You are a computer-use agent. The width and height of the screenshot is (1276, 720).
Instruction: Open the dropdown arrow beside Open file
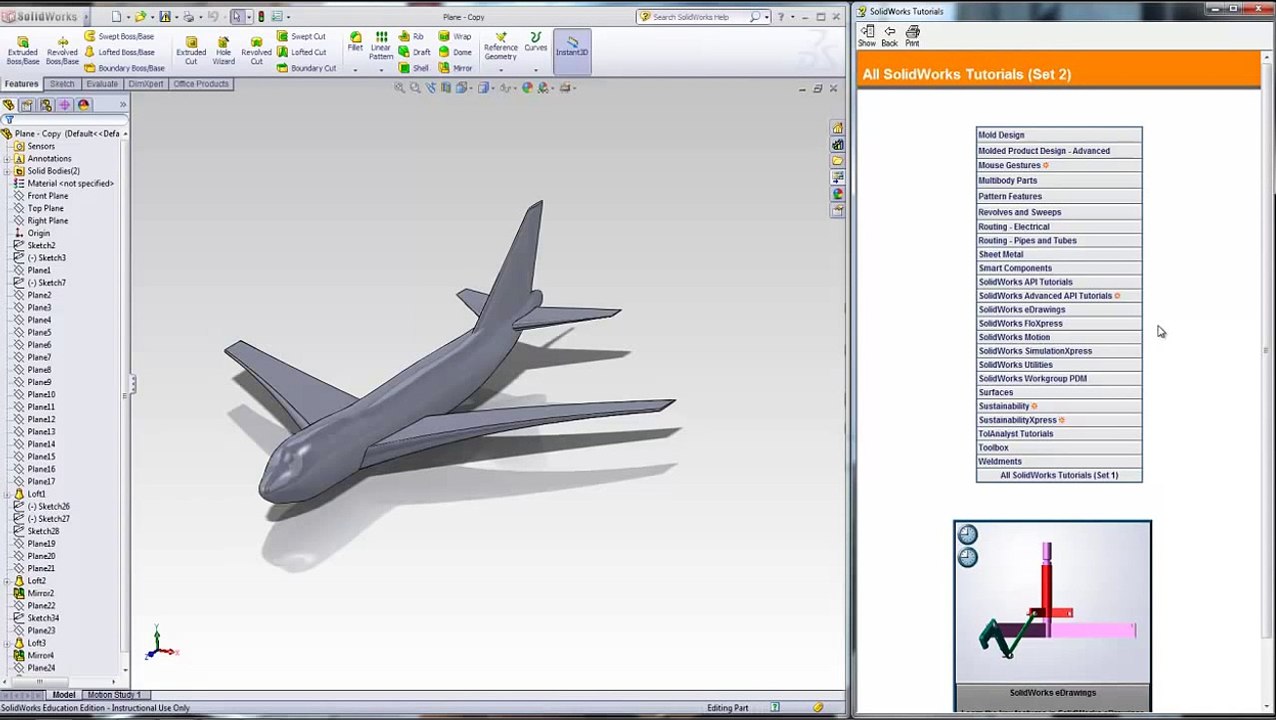(x=152, y=17)
